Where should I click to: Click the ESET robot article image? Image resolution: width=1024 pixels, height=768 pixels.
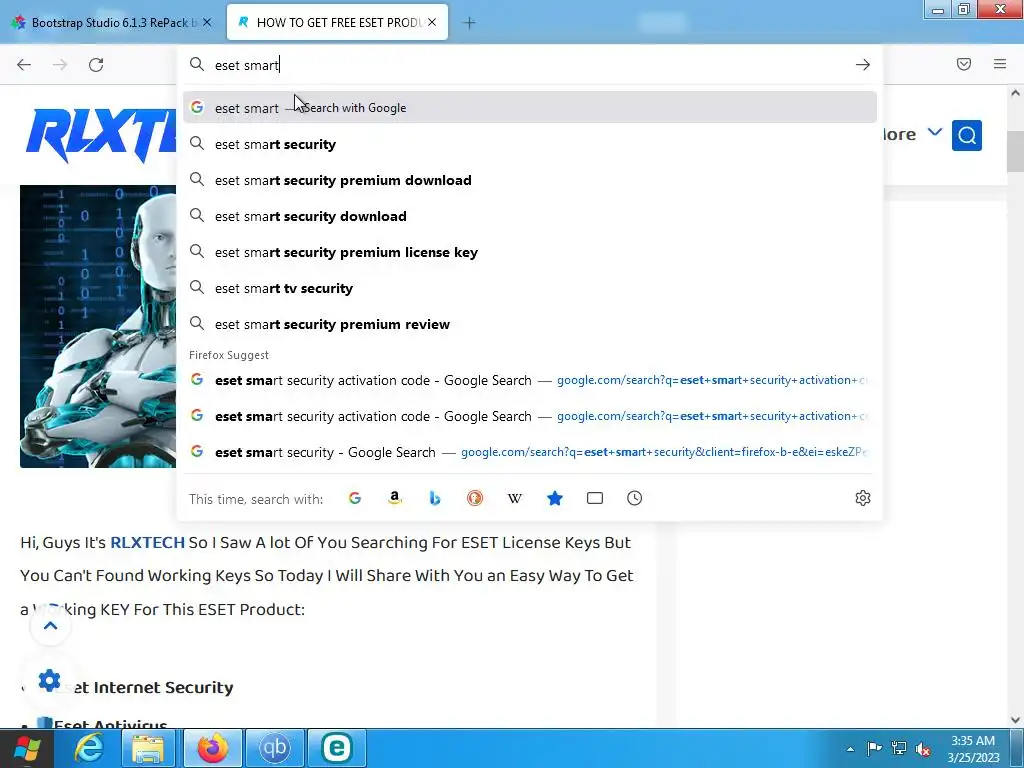(x=98, y=327)
